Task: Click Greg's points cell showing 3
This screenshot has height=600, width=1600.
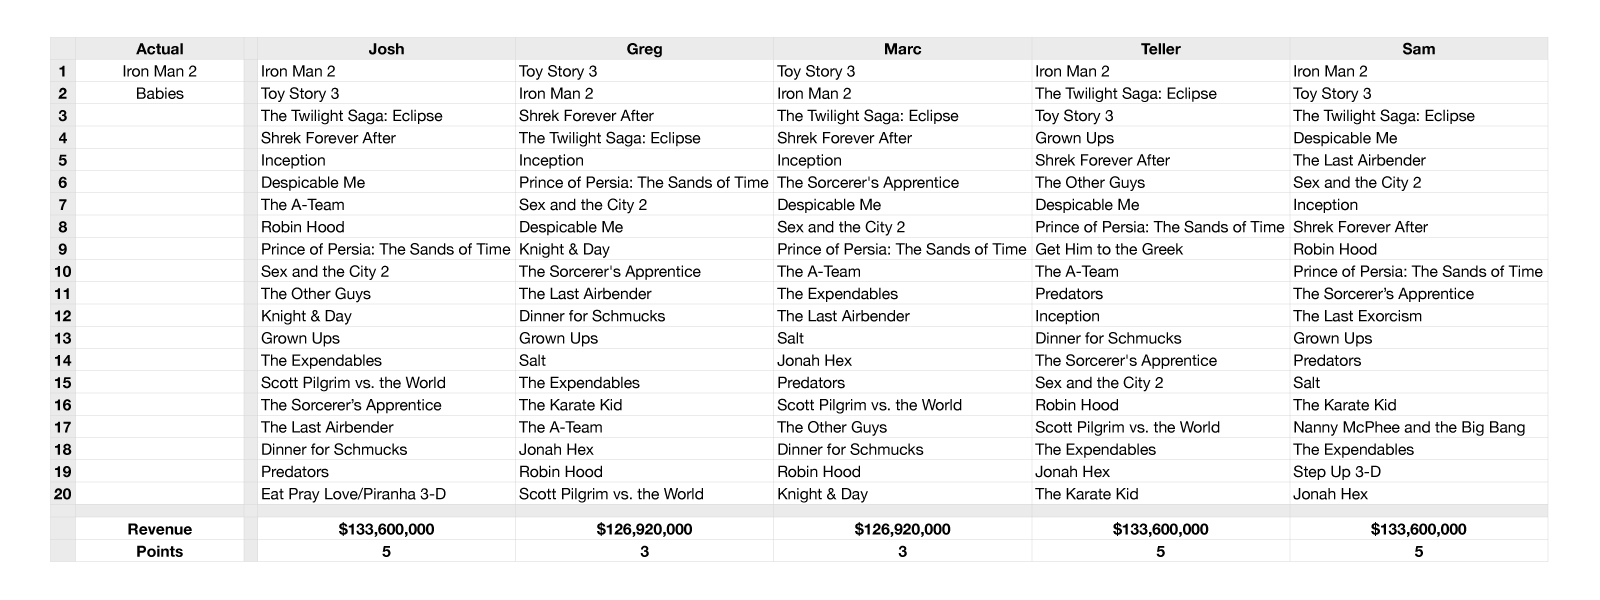Action: pos(644,551)
